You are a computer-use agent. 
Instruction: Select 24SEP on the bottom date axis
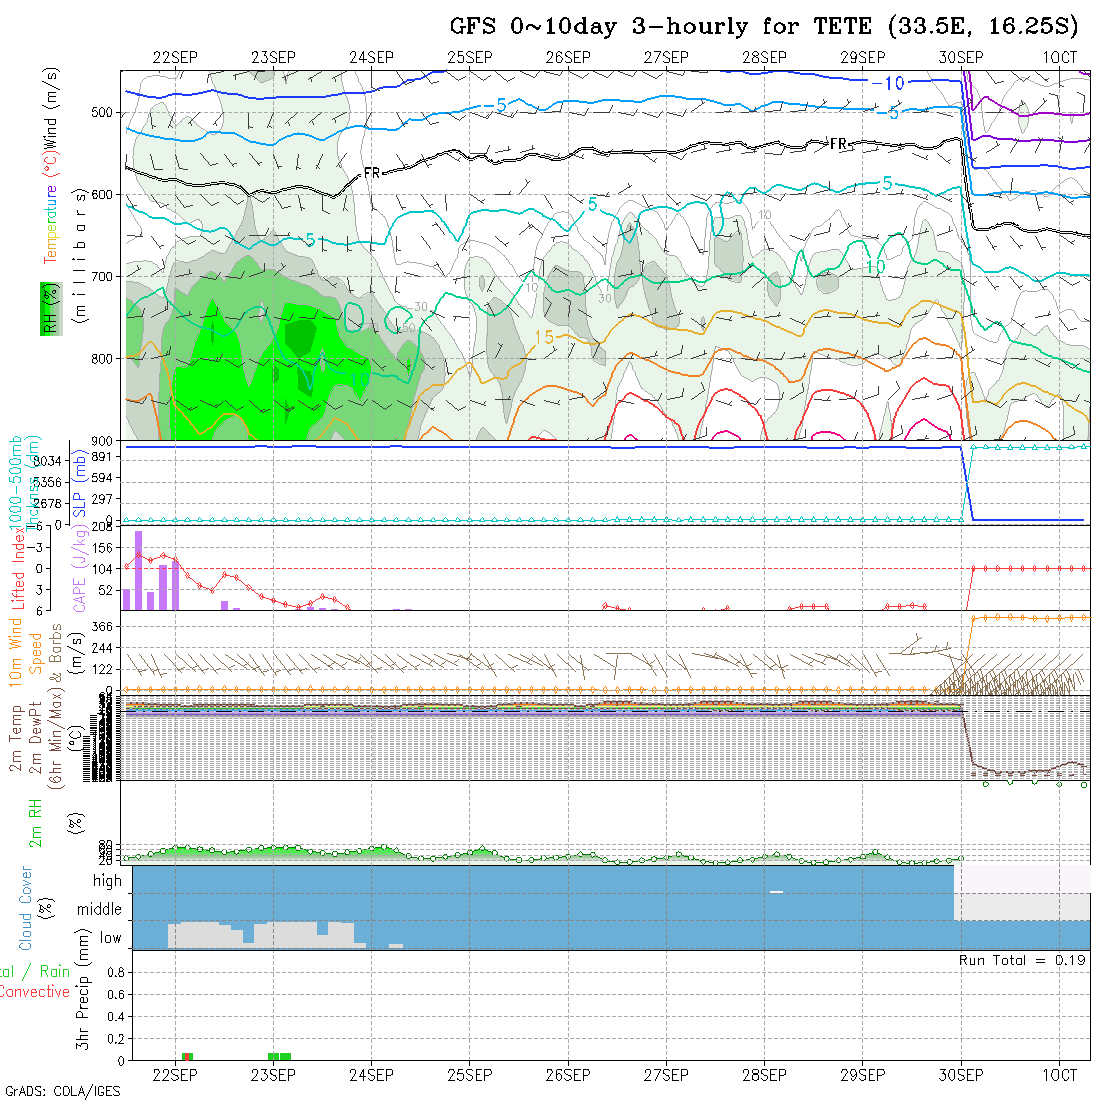(371, 1075)
